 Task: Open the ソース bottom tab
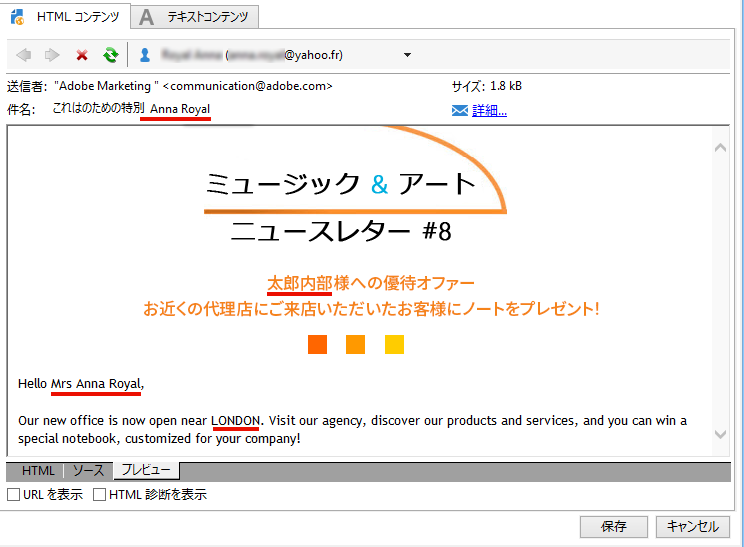click(88, 471)
